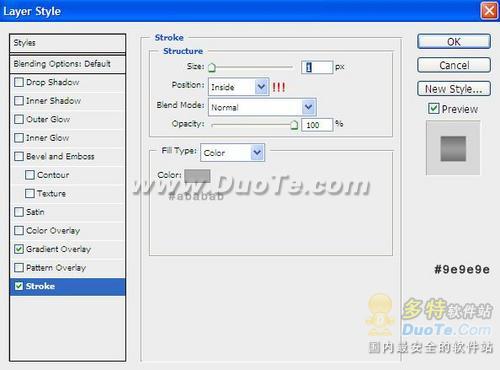
Task: Click the Size slider handle
Action: click(212, 68)
